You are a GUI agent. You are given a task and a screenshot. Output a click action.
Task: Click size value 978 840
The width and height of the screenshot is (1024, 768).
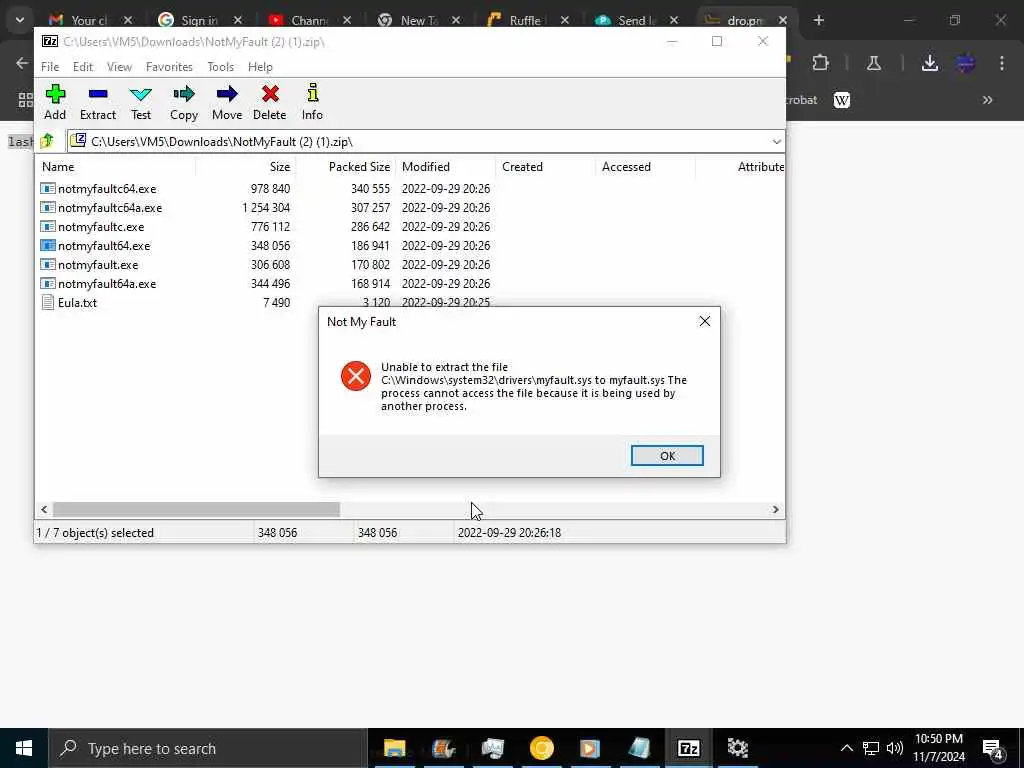(x=270, y=189)
